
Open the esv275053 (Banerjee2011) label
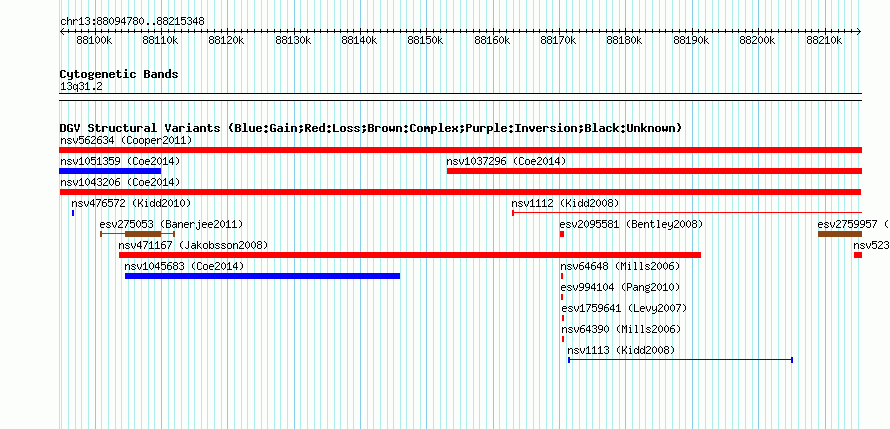click(171, 224)
